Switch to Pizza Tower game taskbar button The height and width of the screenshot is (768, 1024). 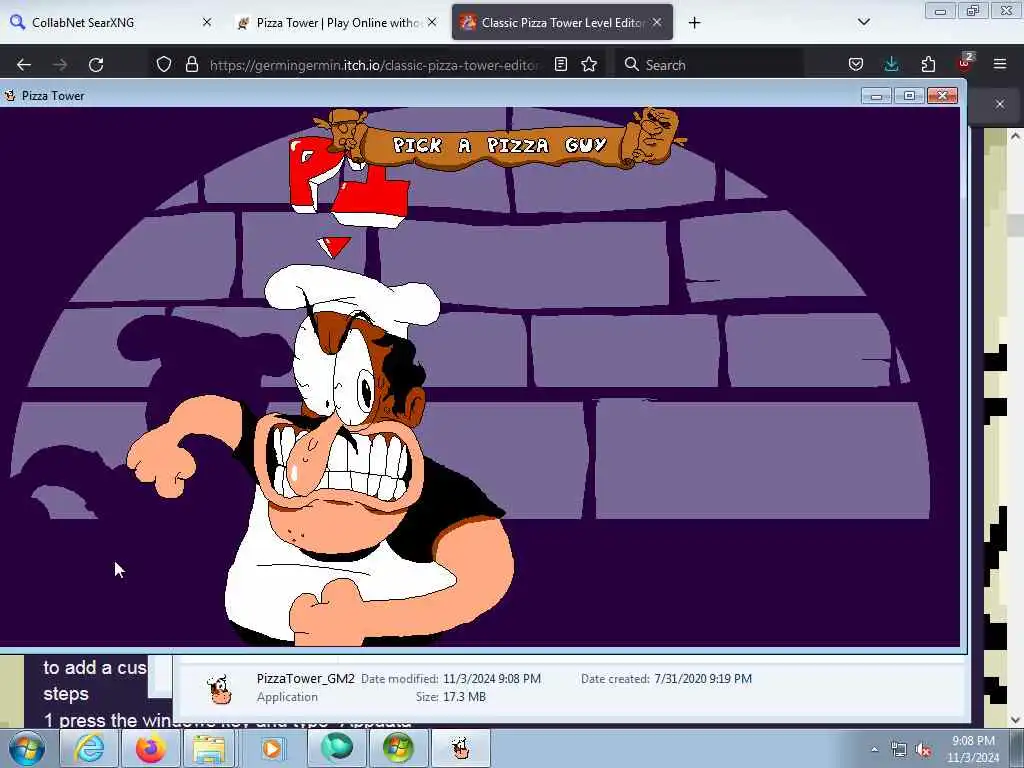point(461,748)
